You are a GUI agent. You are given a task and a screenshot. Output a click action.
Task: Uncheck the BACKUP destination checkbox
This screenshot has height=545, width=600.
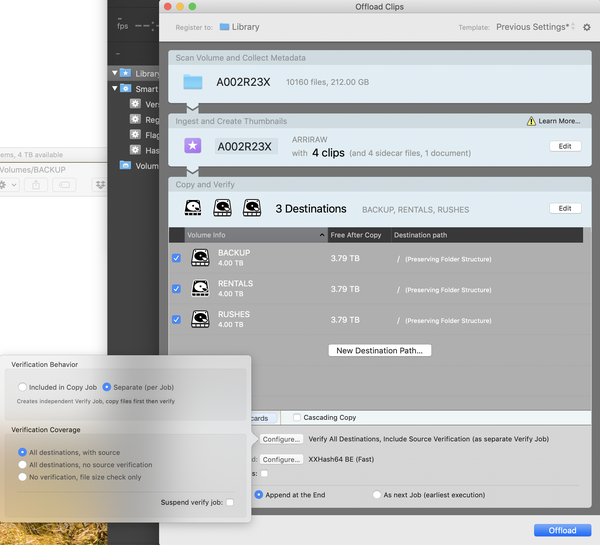click(x=177, y=258)
